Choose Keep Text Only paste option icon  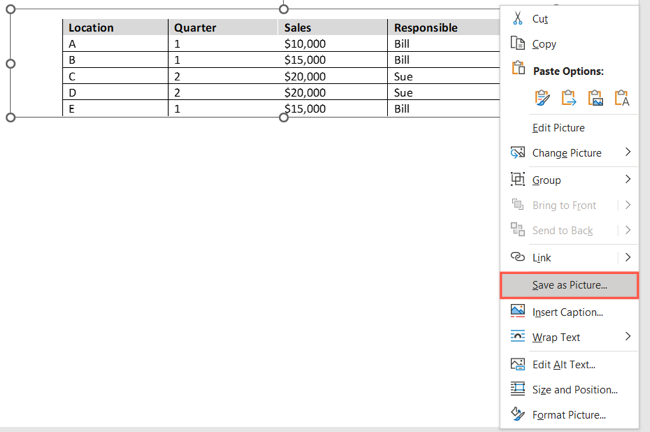(x=622, y=98)
